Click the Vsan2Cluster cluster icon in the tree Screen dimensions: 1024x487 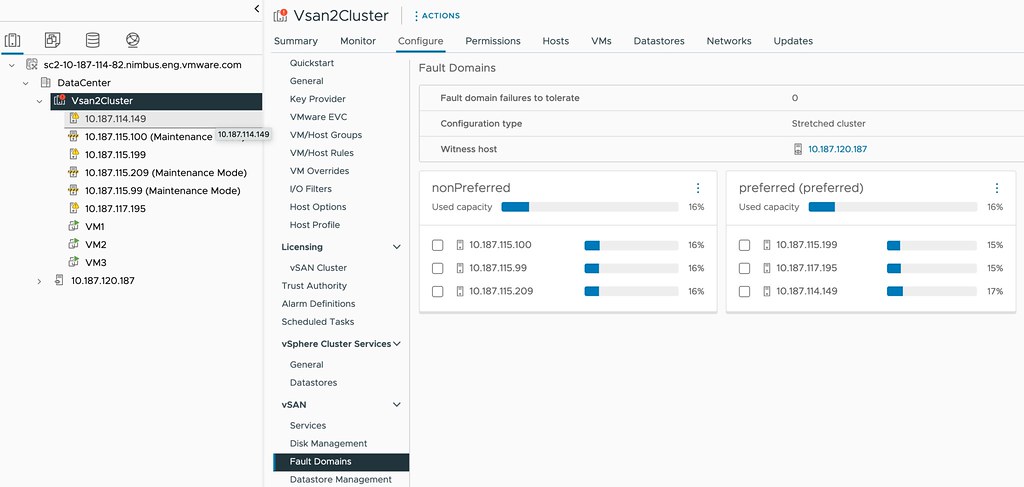pyautogui.click(x=60, y=101)
